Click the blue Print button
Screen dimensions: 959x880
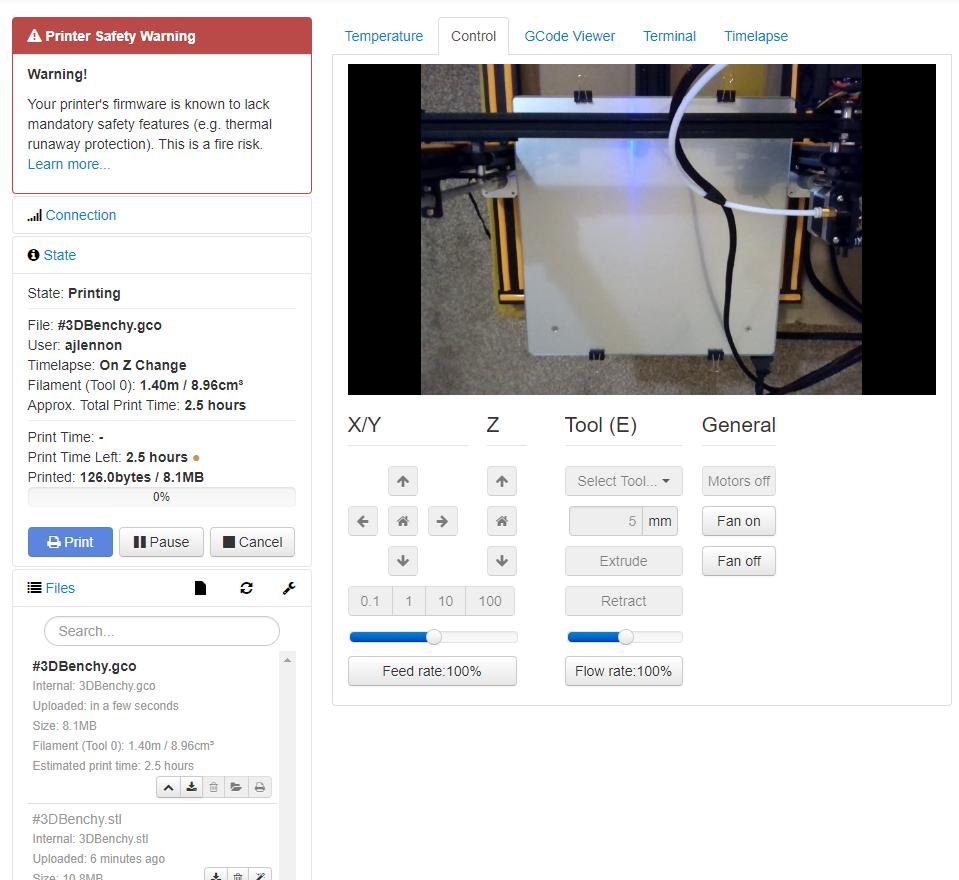[70, 542]
